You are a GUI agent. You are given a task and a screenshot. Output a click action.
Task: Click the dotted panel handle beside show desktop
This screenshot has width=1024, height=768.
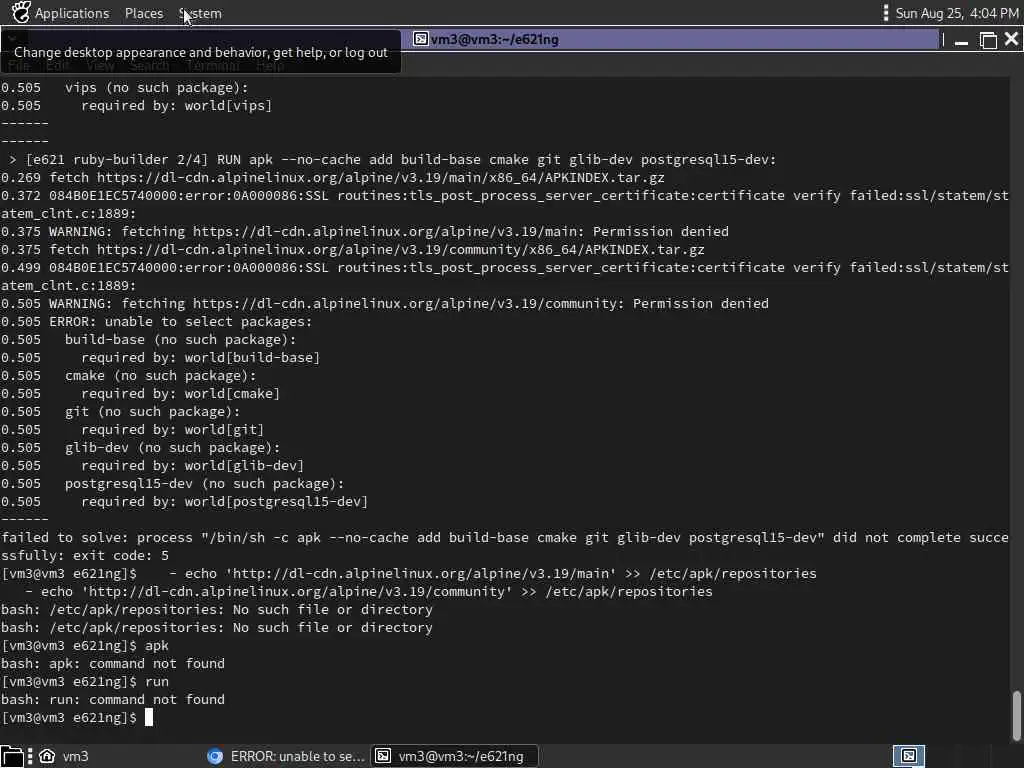tap(29, 756)
